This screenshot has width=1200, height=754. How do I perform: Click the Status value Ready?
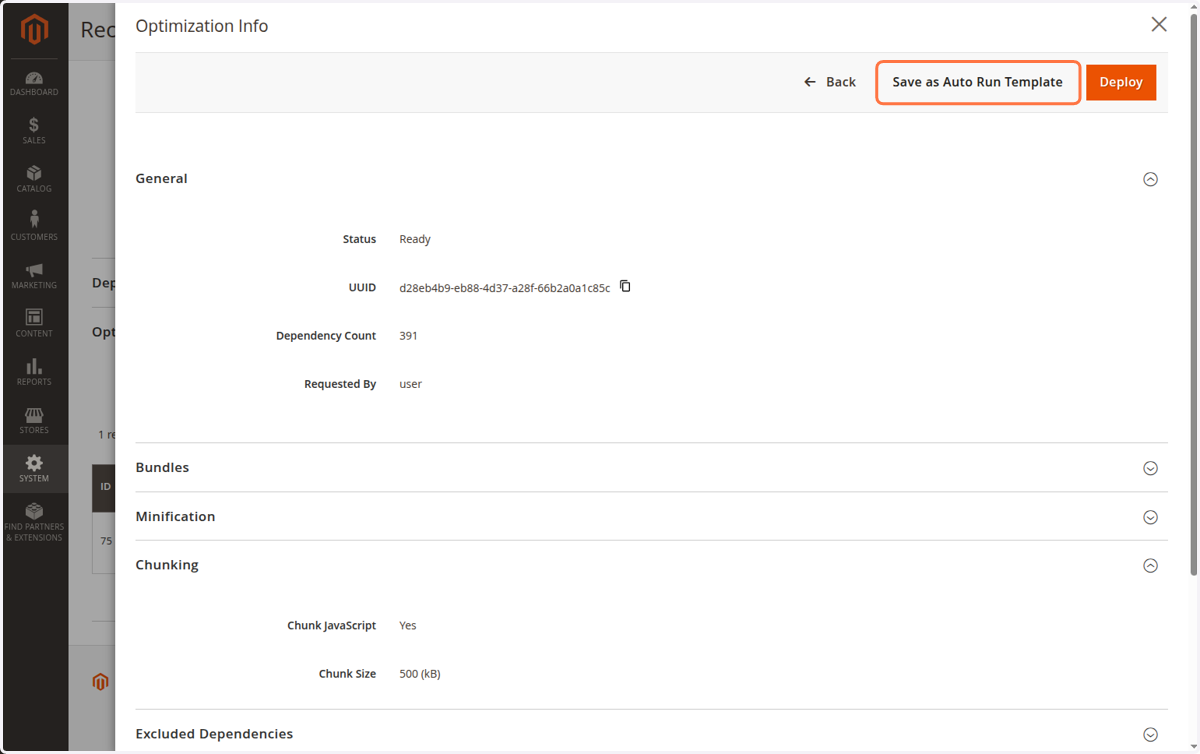[415, 240]
